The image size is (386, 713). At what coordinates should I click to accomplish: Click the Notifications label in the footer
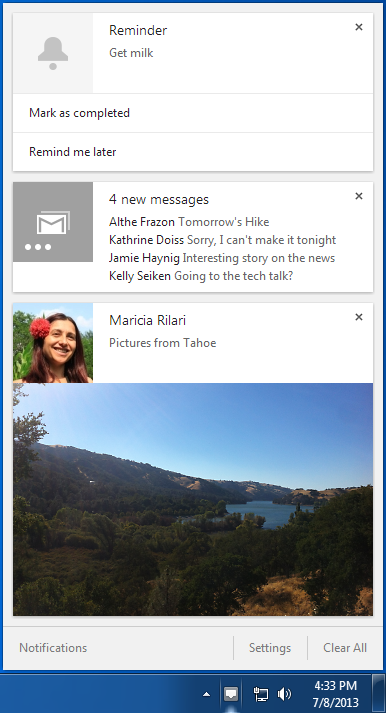click(53, 648)
